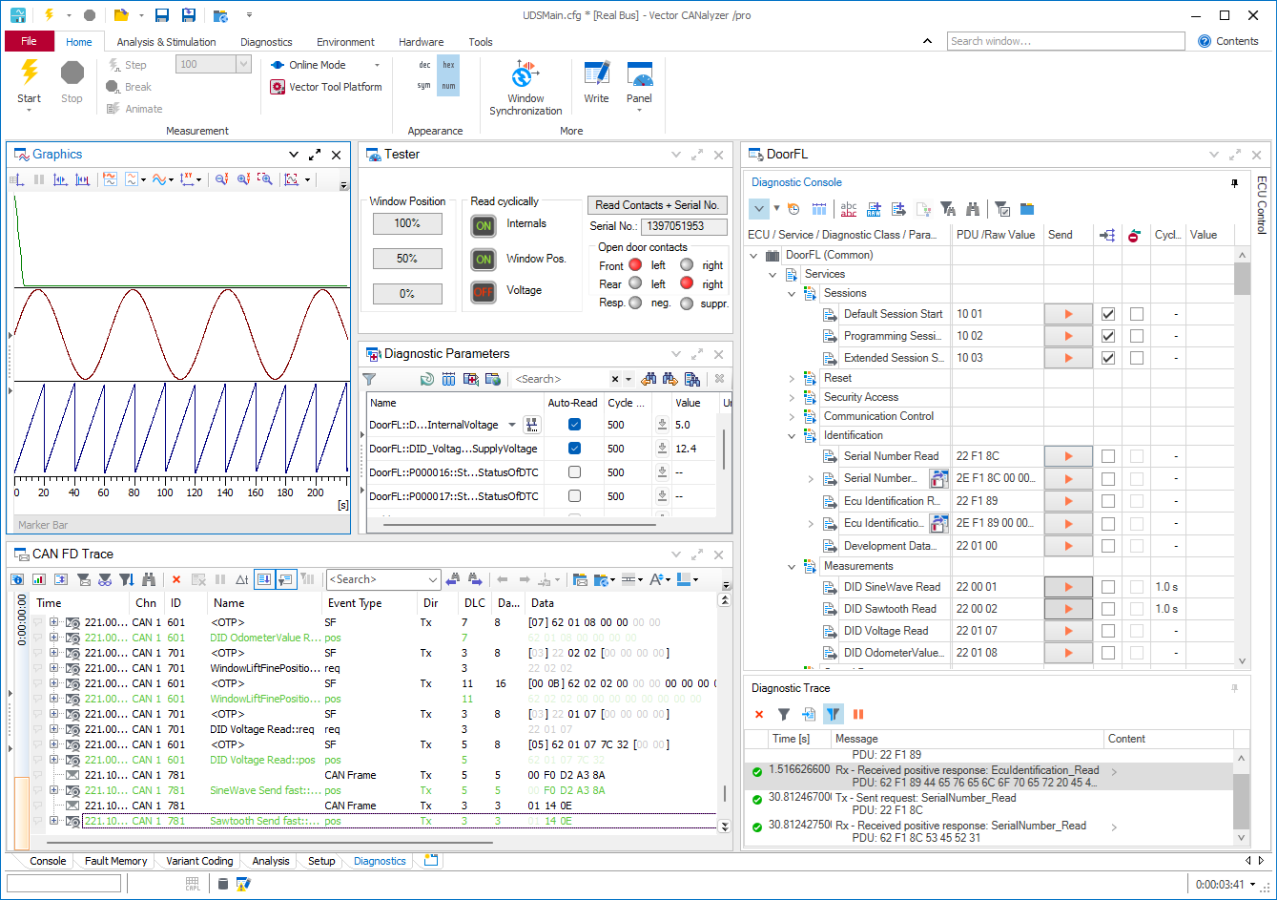Maximize the Graphics window with arrows icon
Image resolution: width=1277 pixels, height=900 pixels.
[x=315, y=155]
